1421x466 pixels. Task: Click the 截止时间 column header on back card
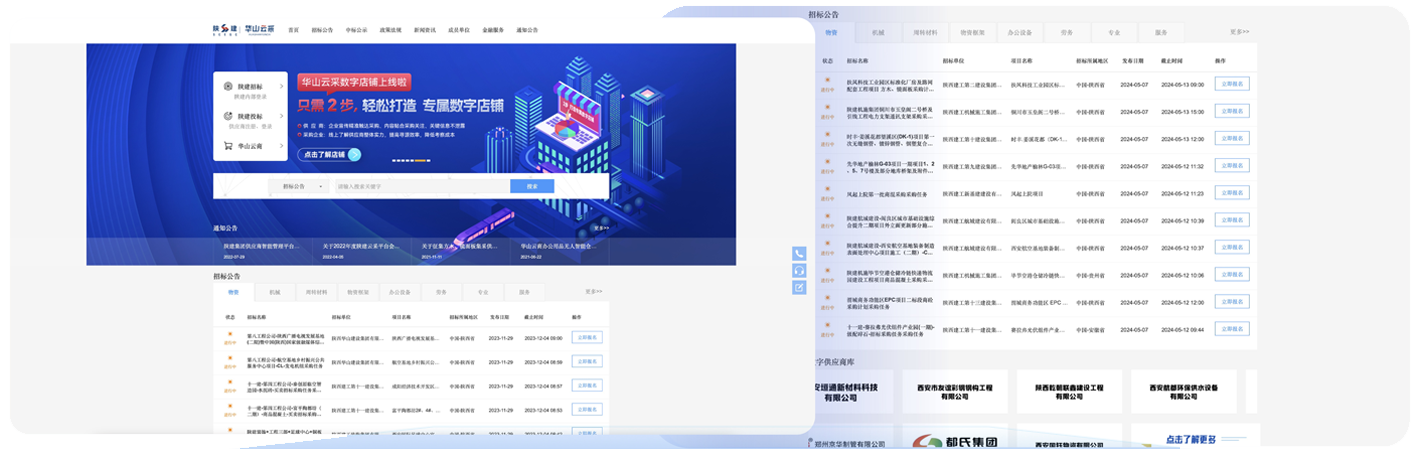(1172, 61)
